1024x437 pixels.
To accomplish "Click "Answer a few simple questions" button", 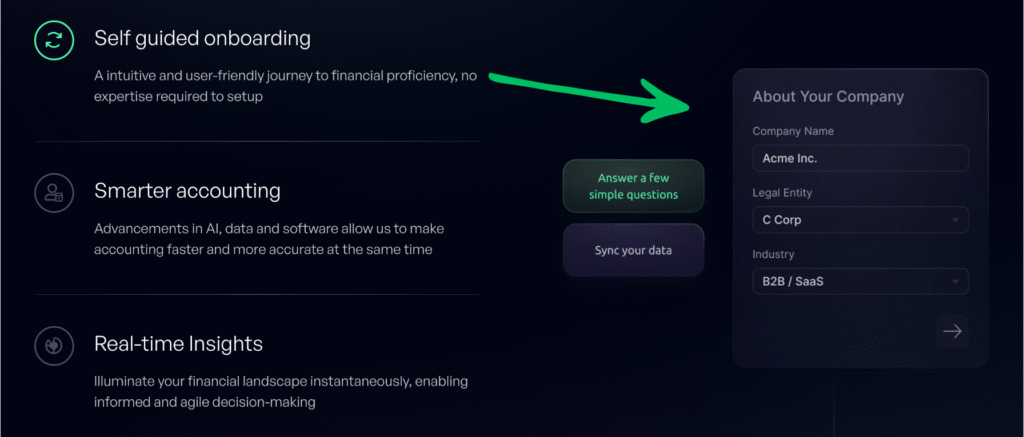I will (x=633, y=186).
